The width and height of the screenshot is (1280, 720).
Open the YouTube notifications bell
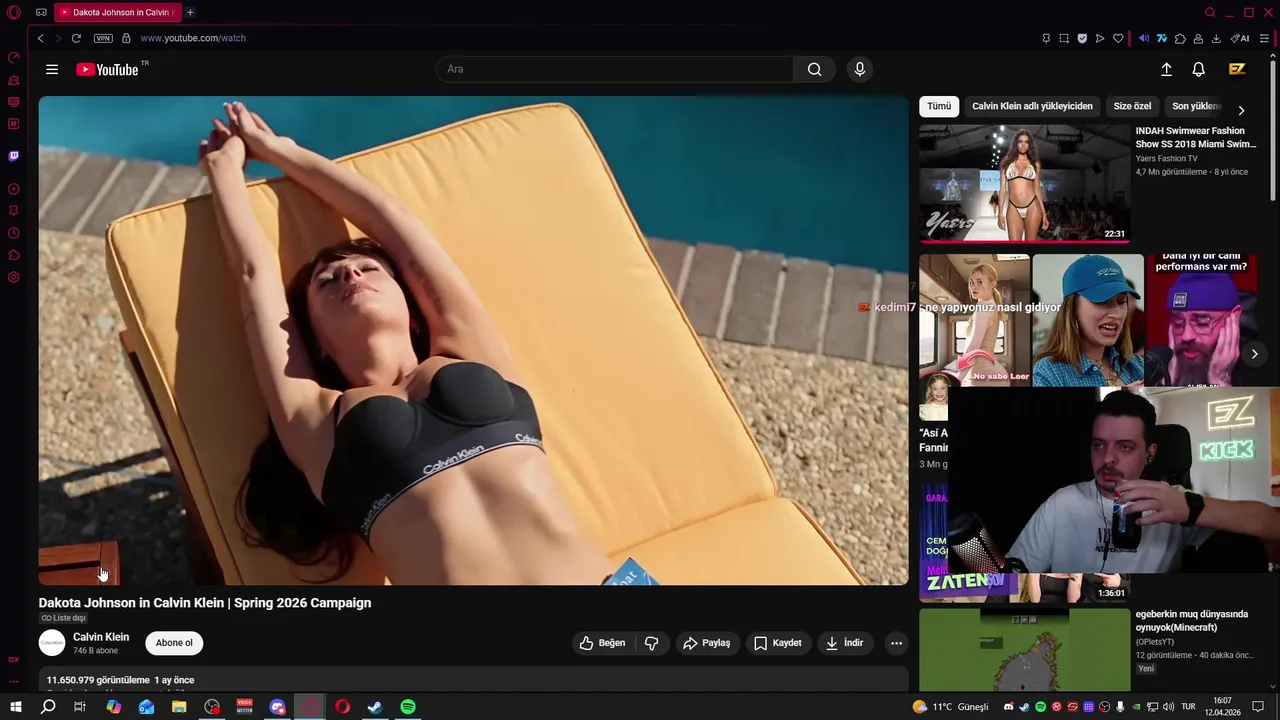coord(1198,69)
